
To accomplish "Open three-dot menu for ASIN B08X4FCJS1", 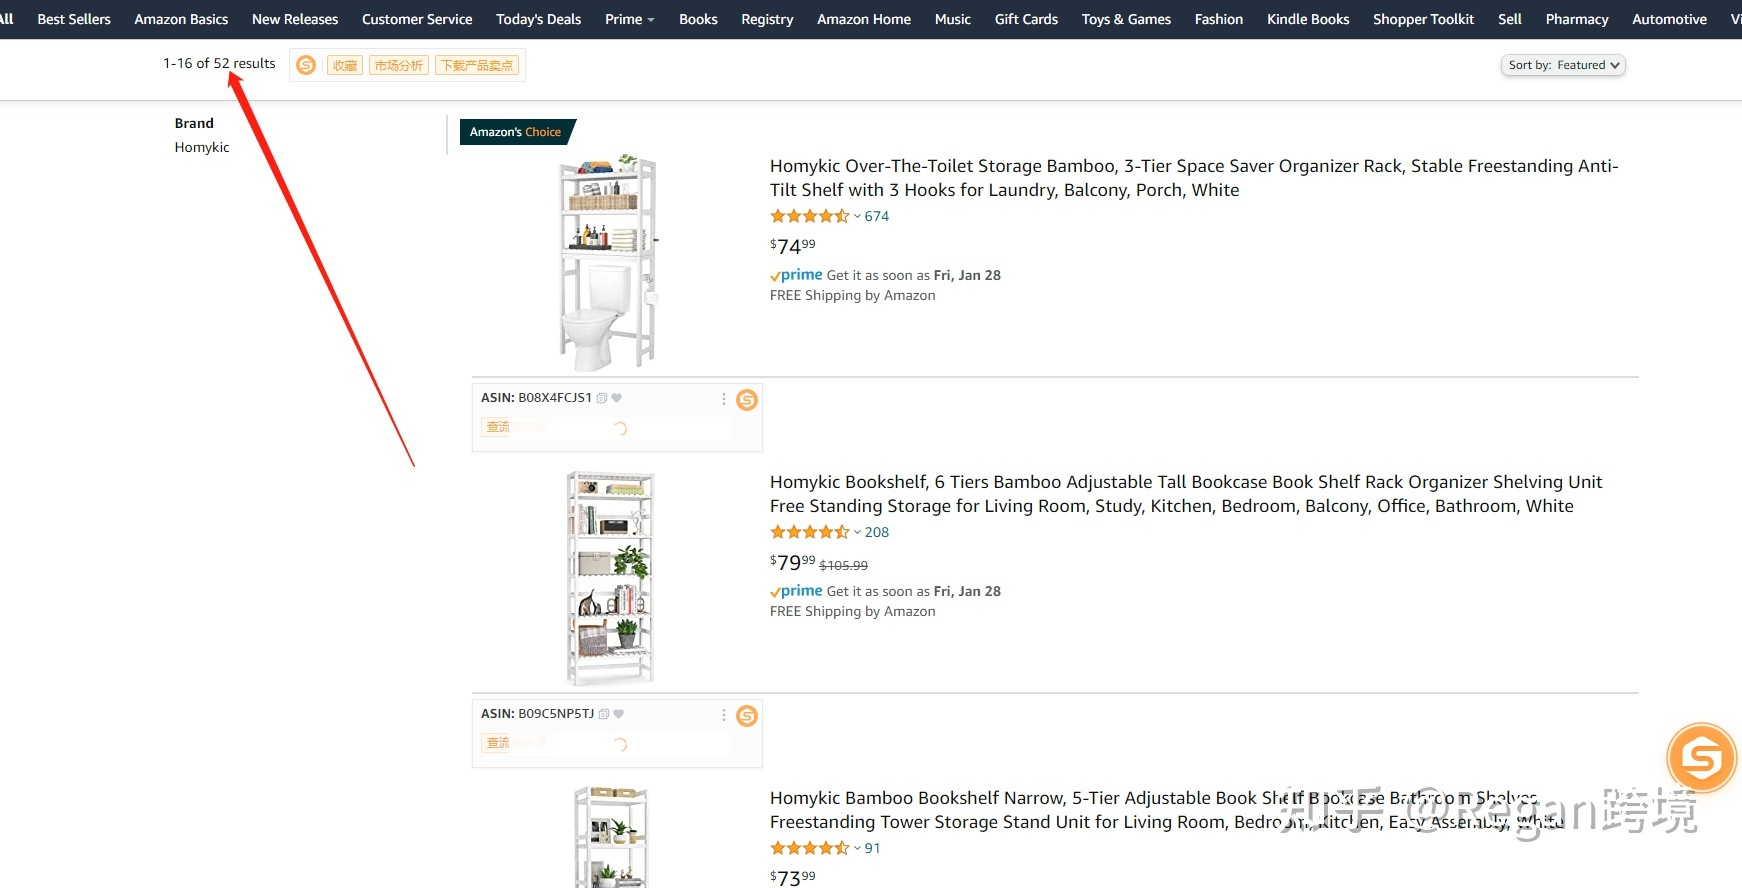I will [724, 399].
